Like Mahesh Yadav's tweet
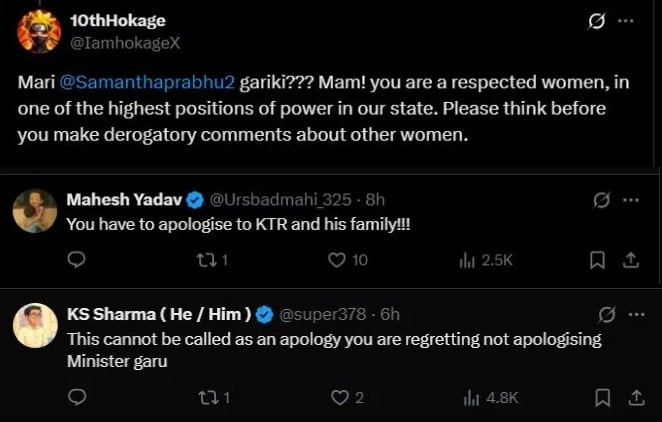The width and height of the screenshot is (662, 422). tap(337, 259)
